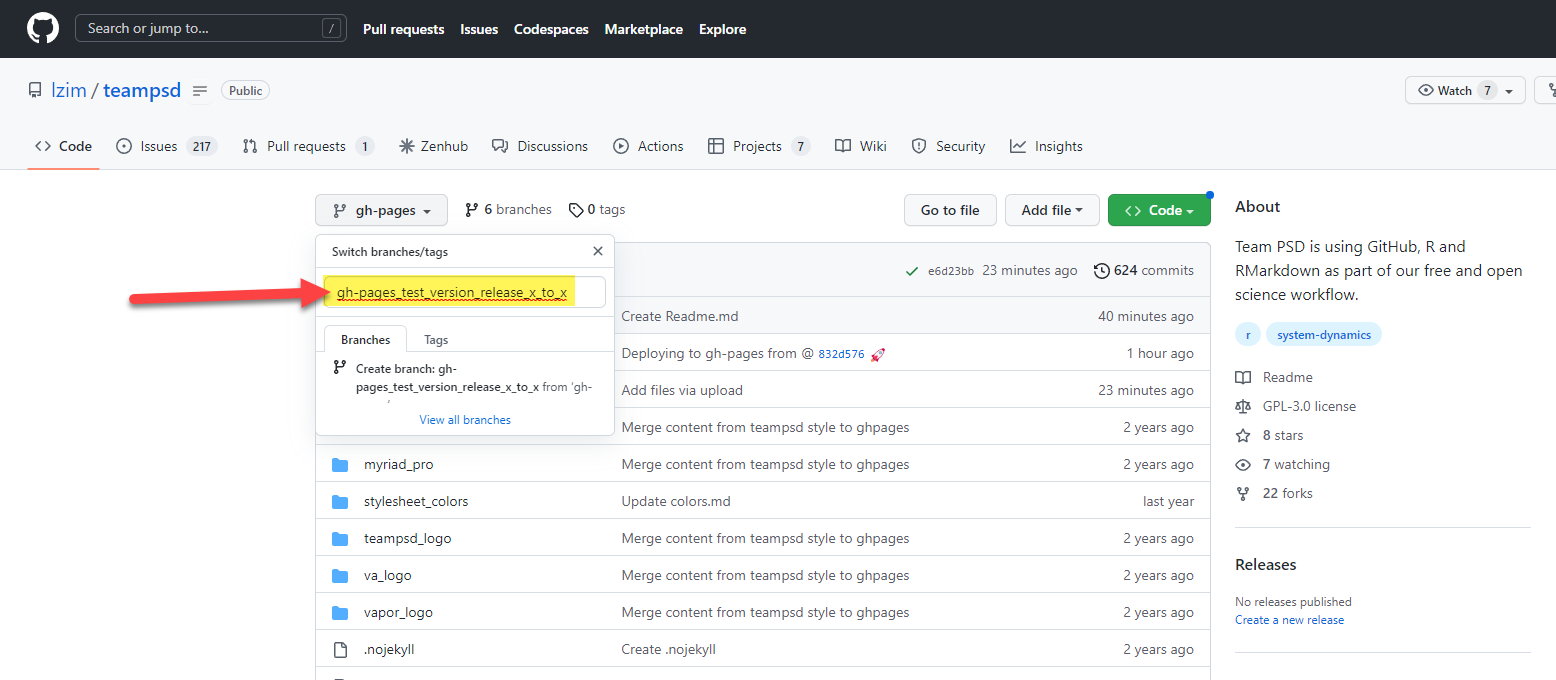Open Codespaces in the top navigation

pyautogui.click(x=551, y=29)
